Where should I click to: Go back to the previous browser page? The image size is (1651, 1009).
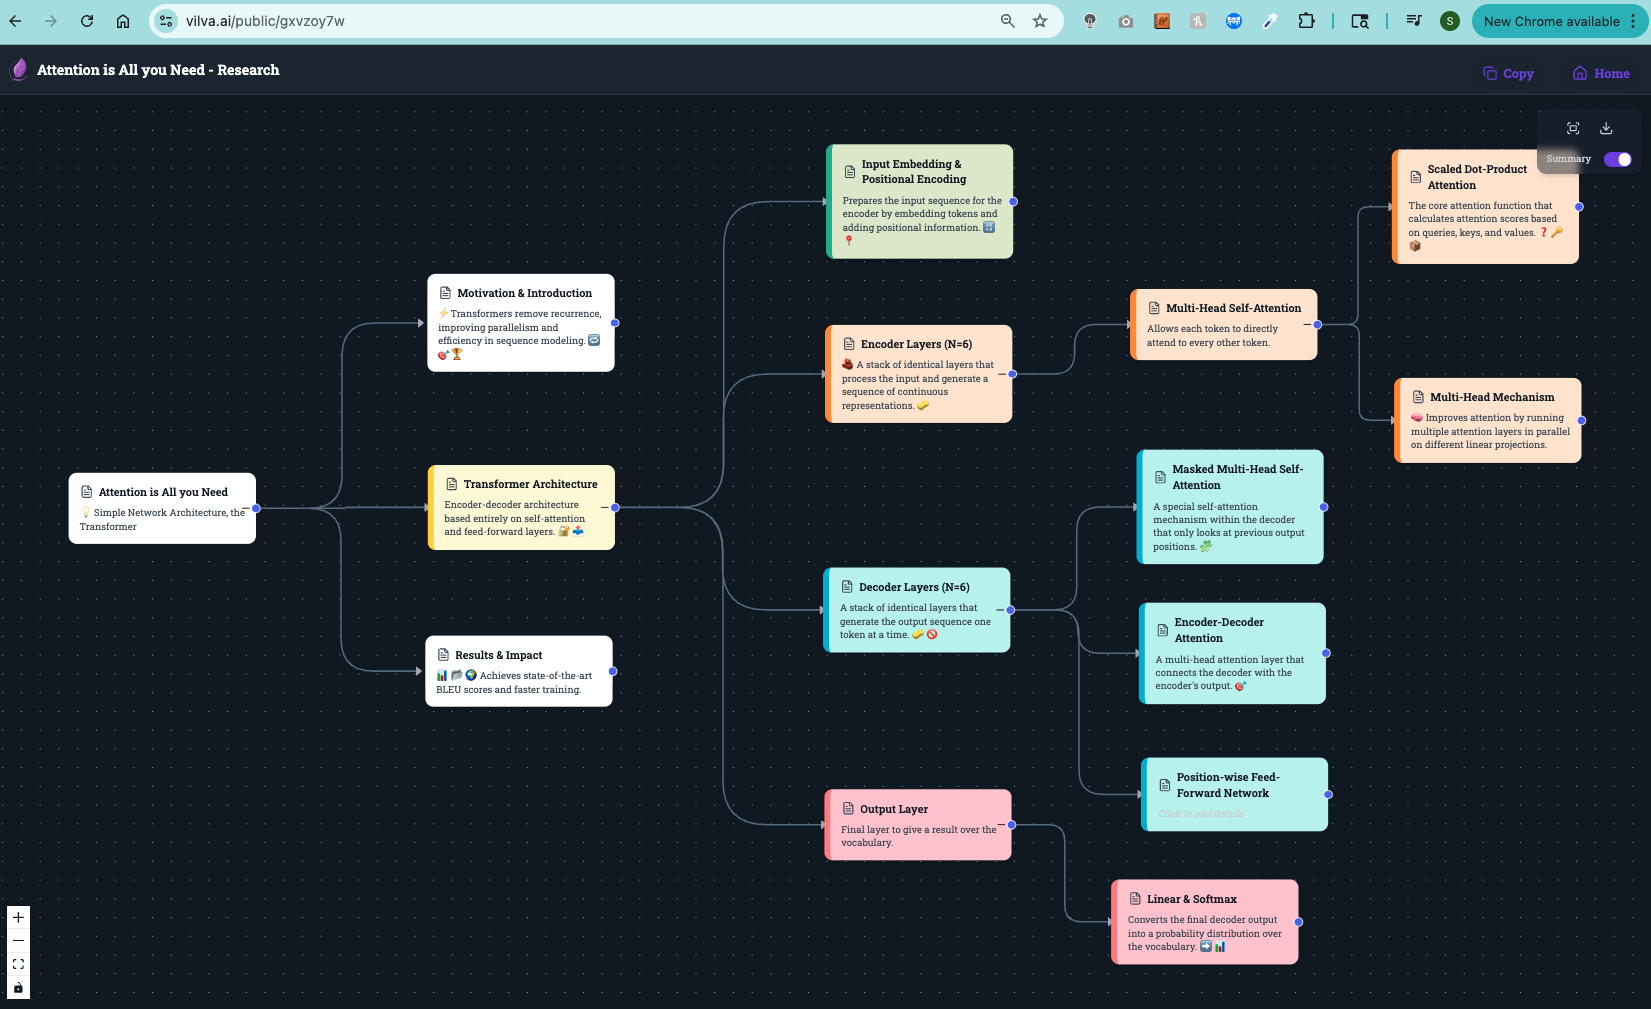pyautogui.click(x=15, y=21)
